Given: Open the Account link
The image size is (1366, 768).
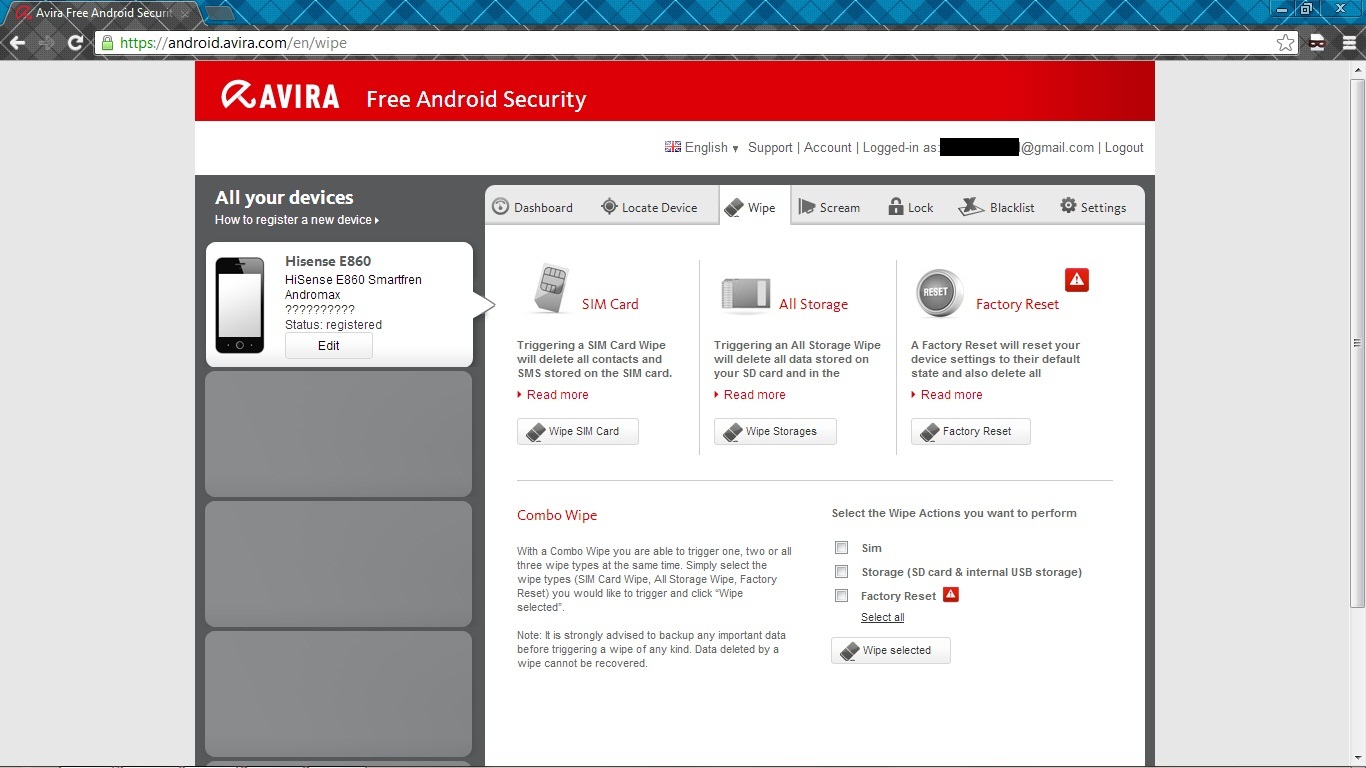Looking at the screenshot, I should point(828,147).
